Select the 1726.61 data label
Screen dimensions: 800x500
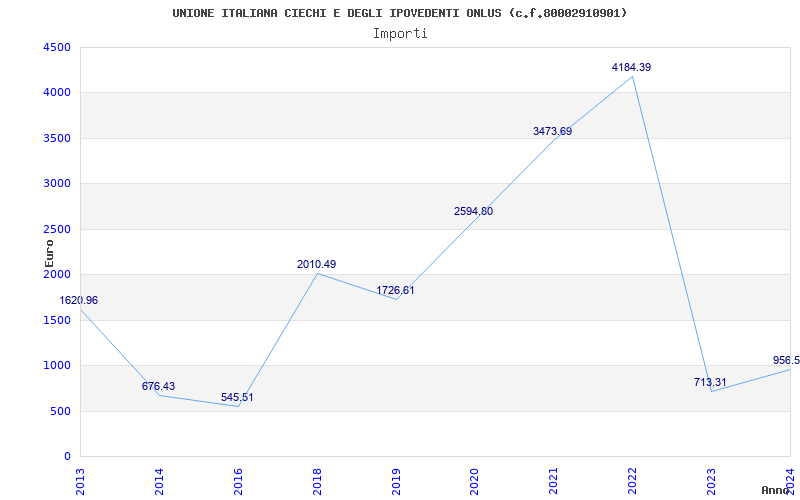coord(395,290)
